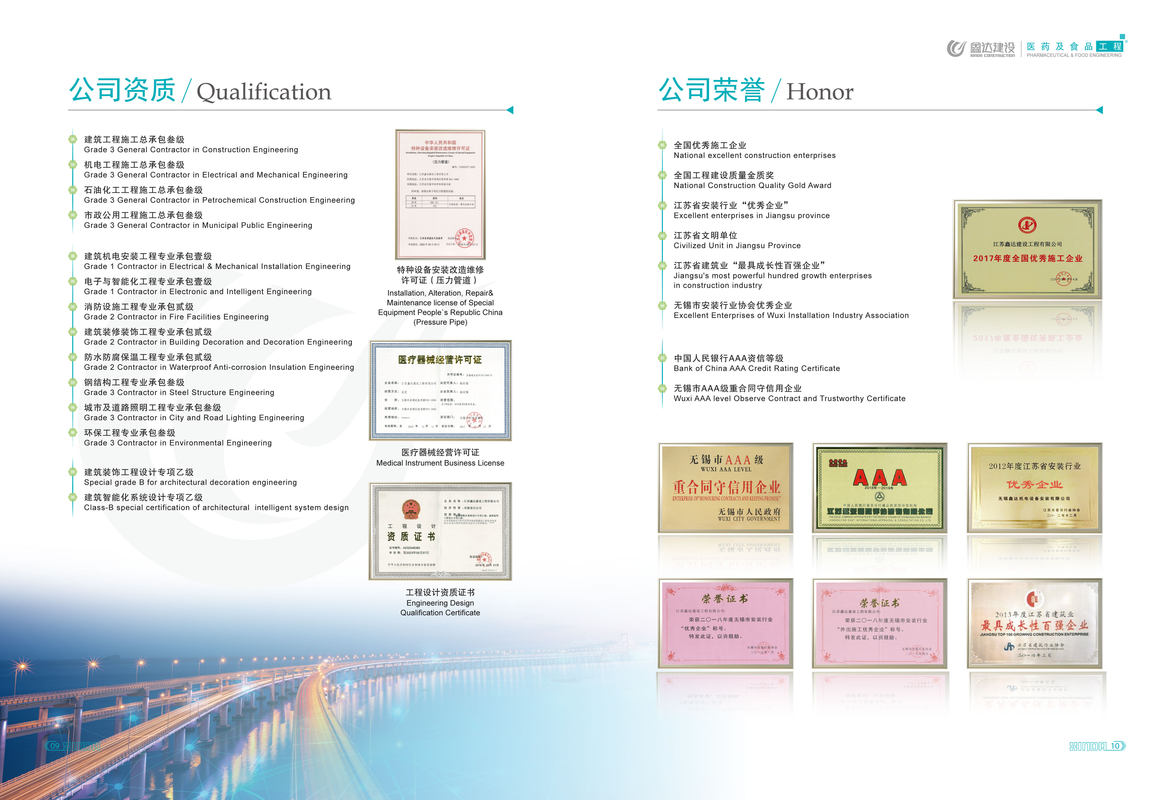Open the 2012年度江苏省安装行业 优秀企业 plaque
Screen dimensions: 1171x800
pos(1034,488)
